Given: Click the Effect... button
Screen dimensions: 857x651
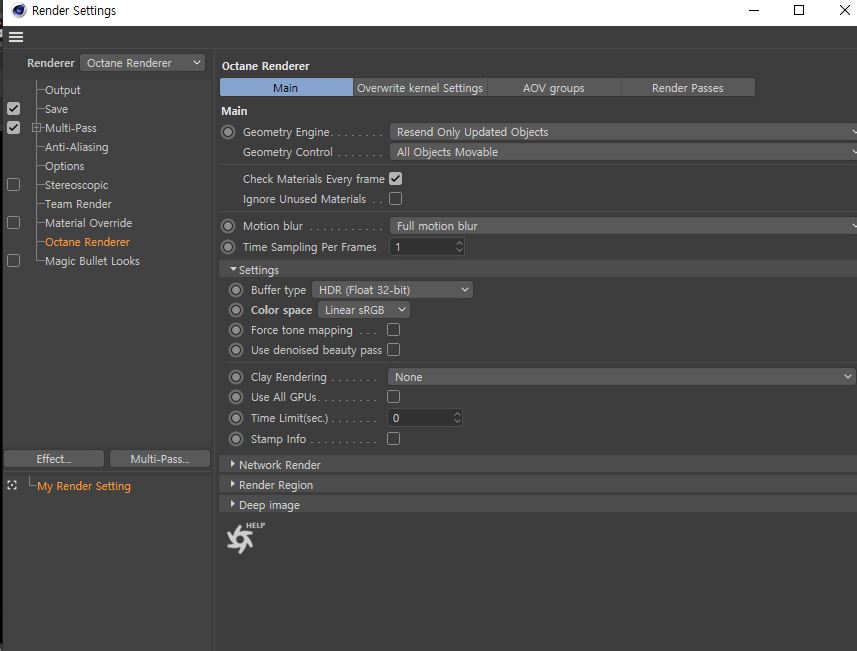Looking at the screenshot, I should click(54, 459).
